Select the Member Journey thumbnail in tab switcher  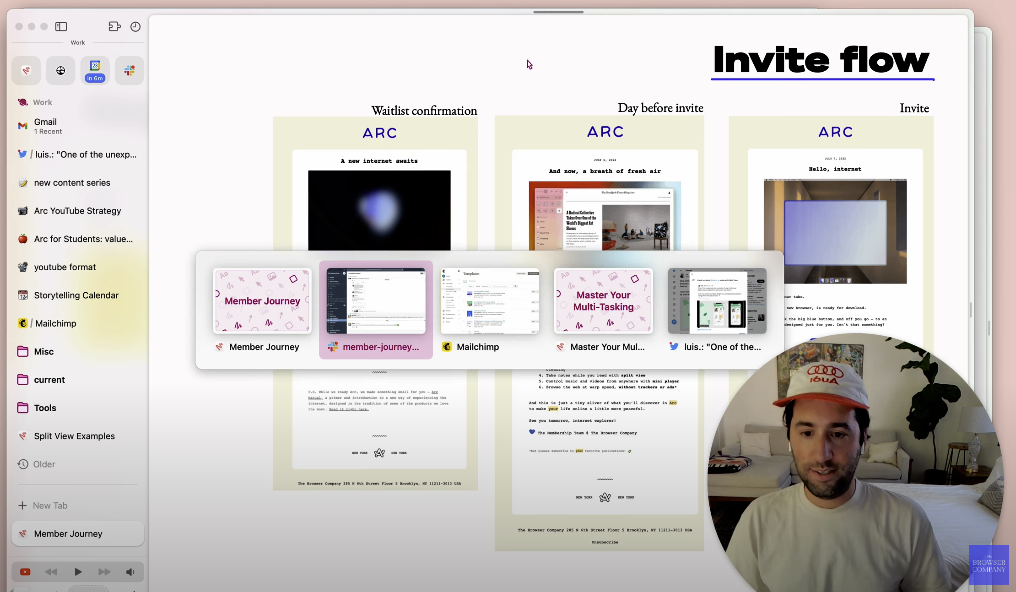262,301
